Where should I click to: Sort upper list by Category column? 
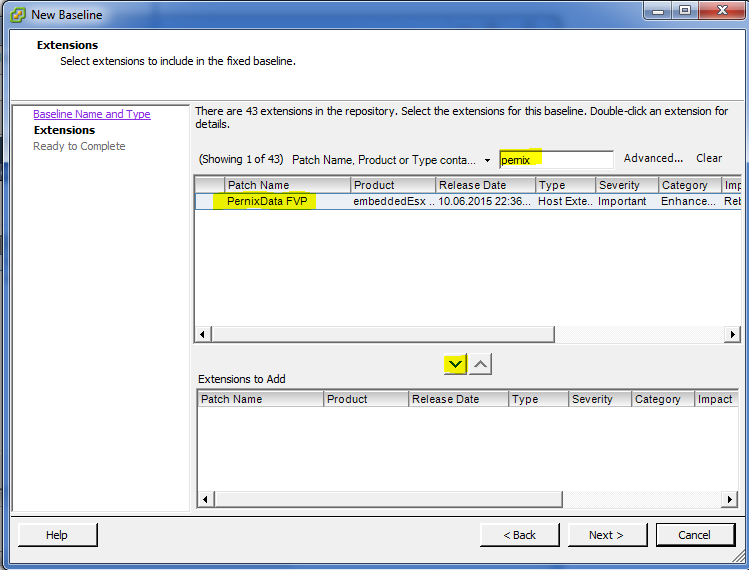tap(690, 185)
